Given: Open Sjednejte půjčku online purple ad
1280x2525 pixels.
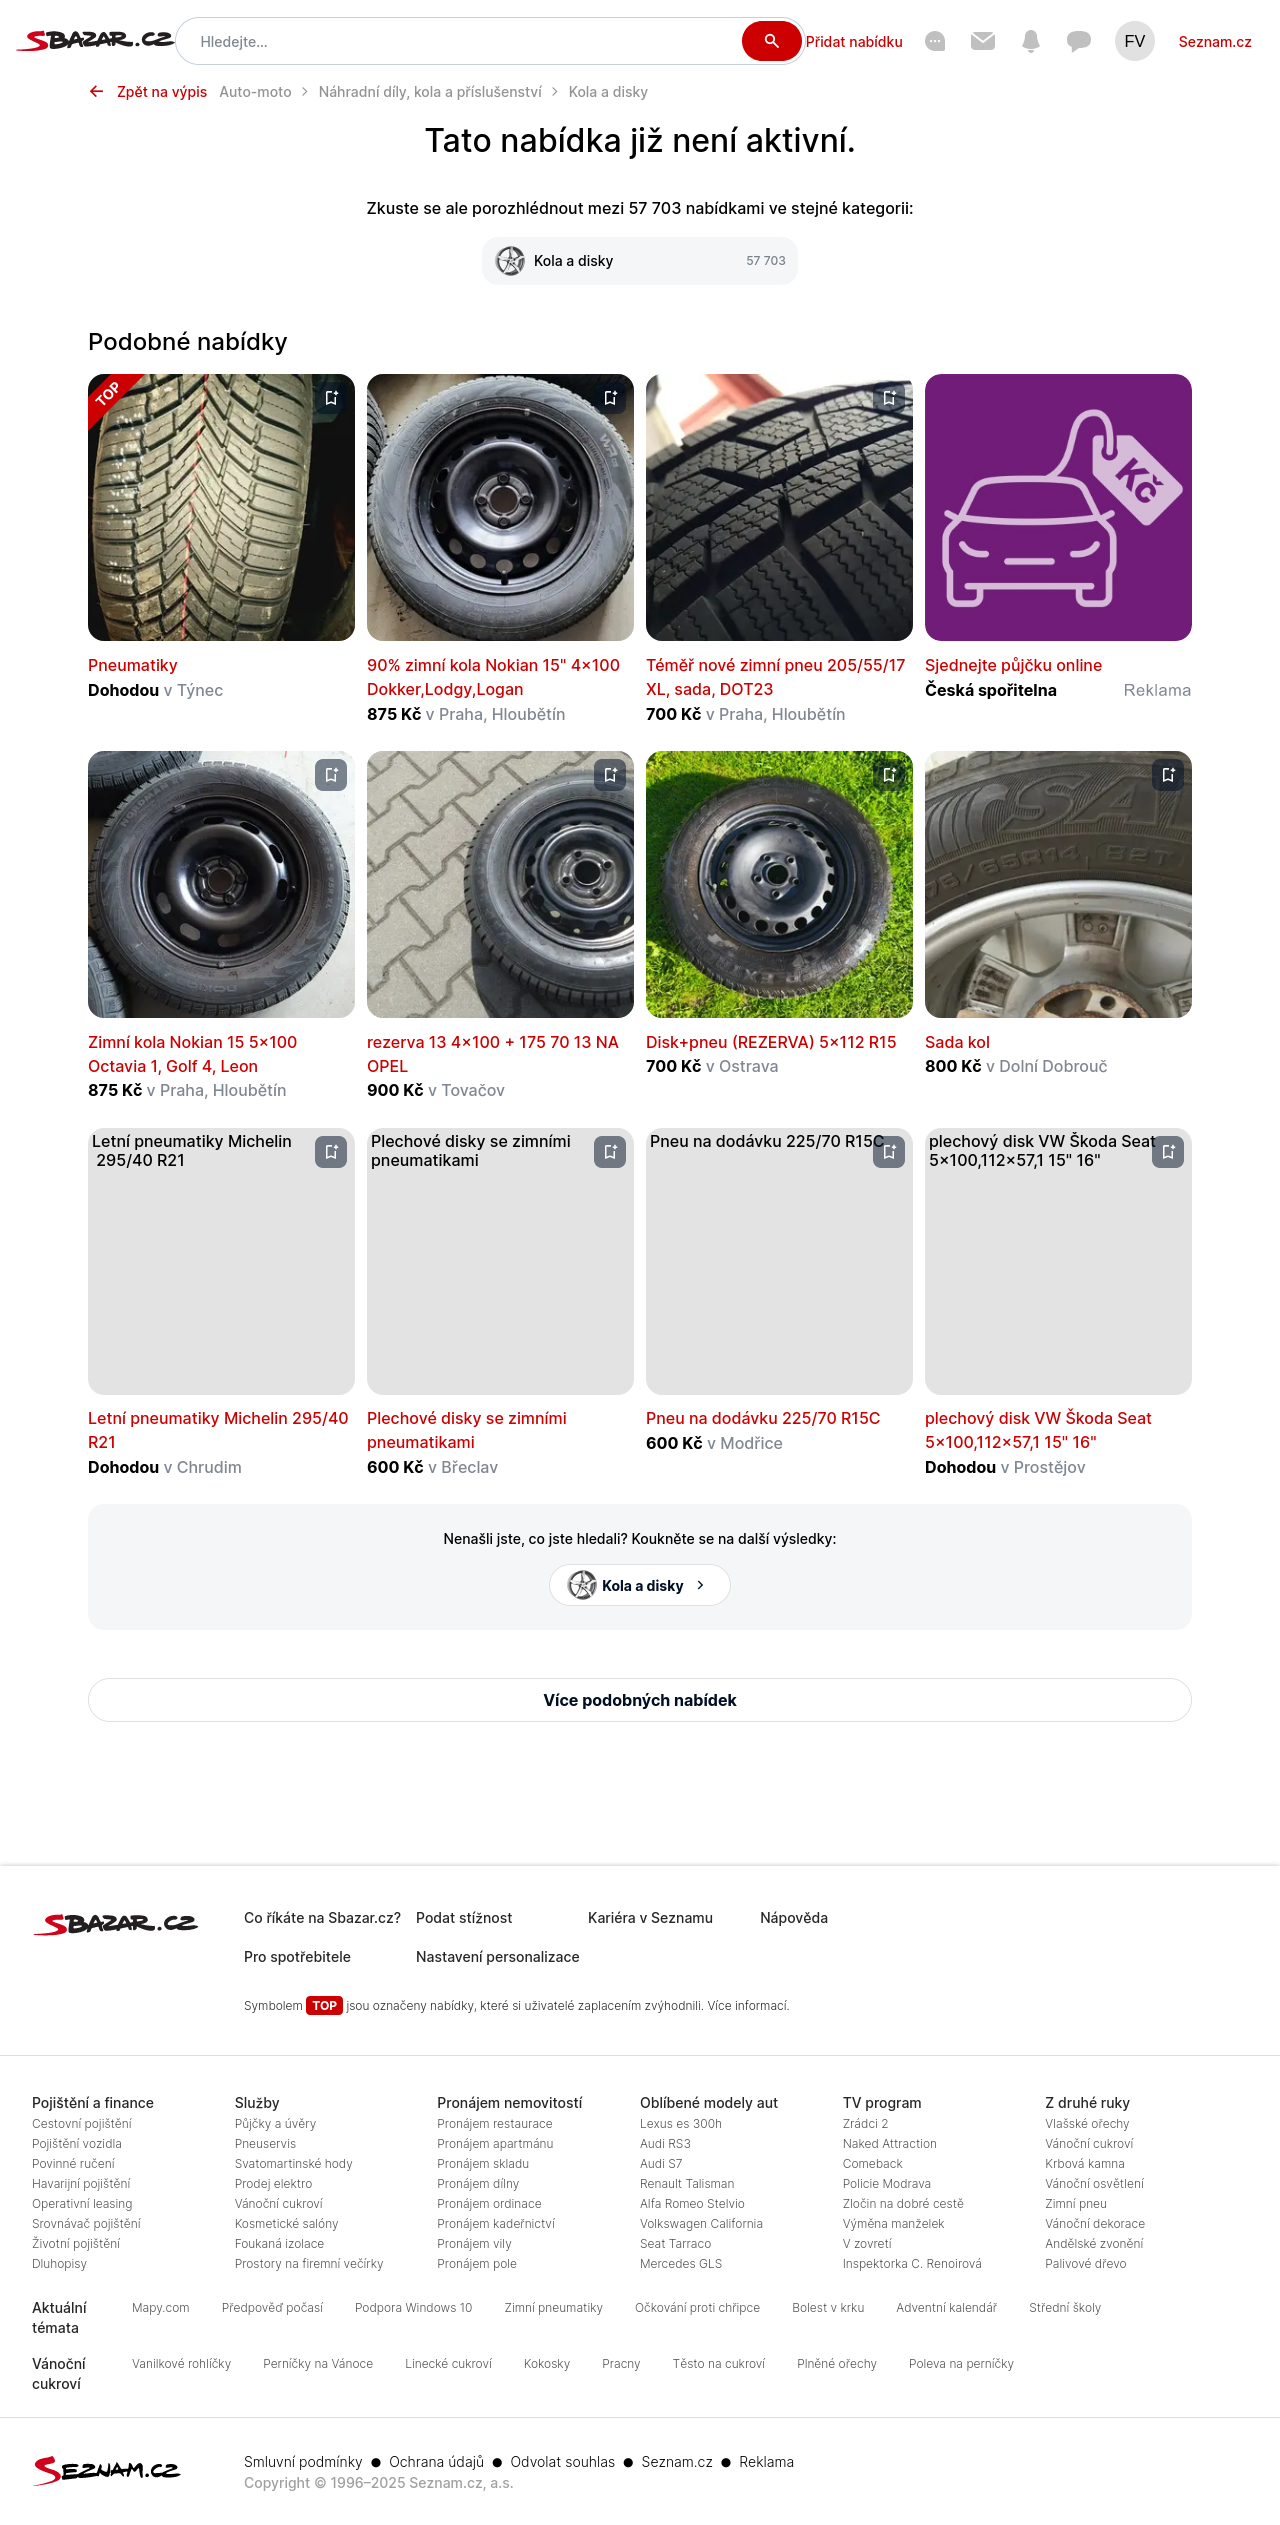Looking at the screenshot, I should pos(1058,507).
